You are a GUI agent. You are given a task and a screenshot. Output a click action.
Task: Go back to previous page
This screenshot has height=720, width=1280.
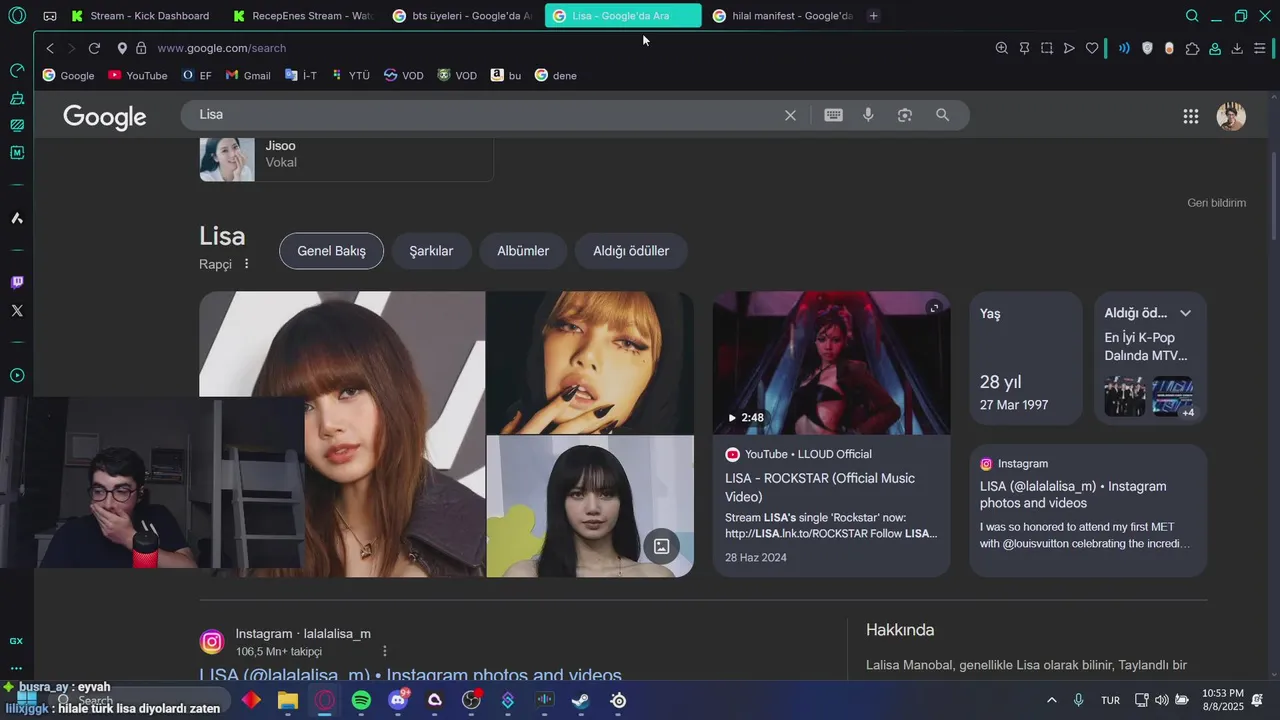[50, 48]
